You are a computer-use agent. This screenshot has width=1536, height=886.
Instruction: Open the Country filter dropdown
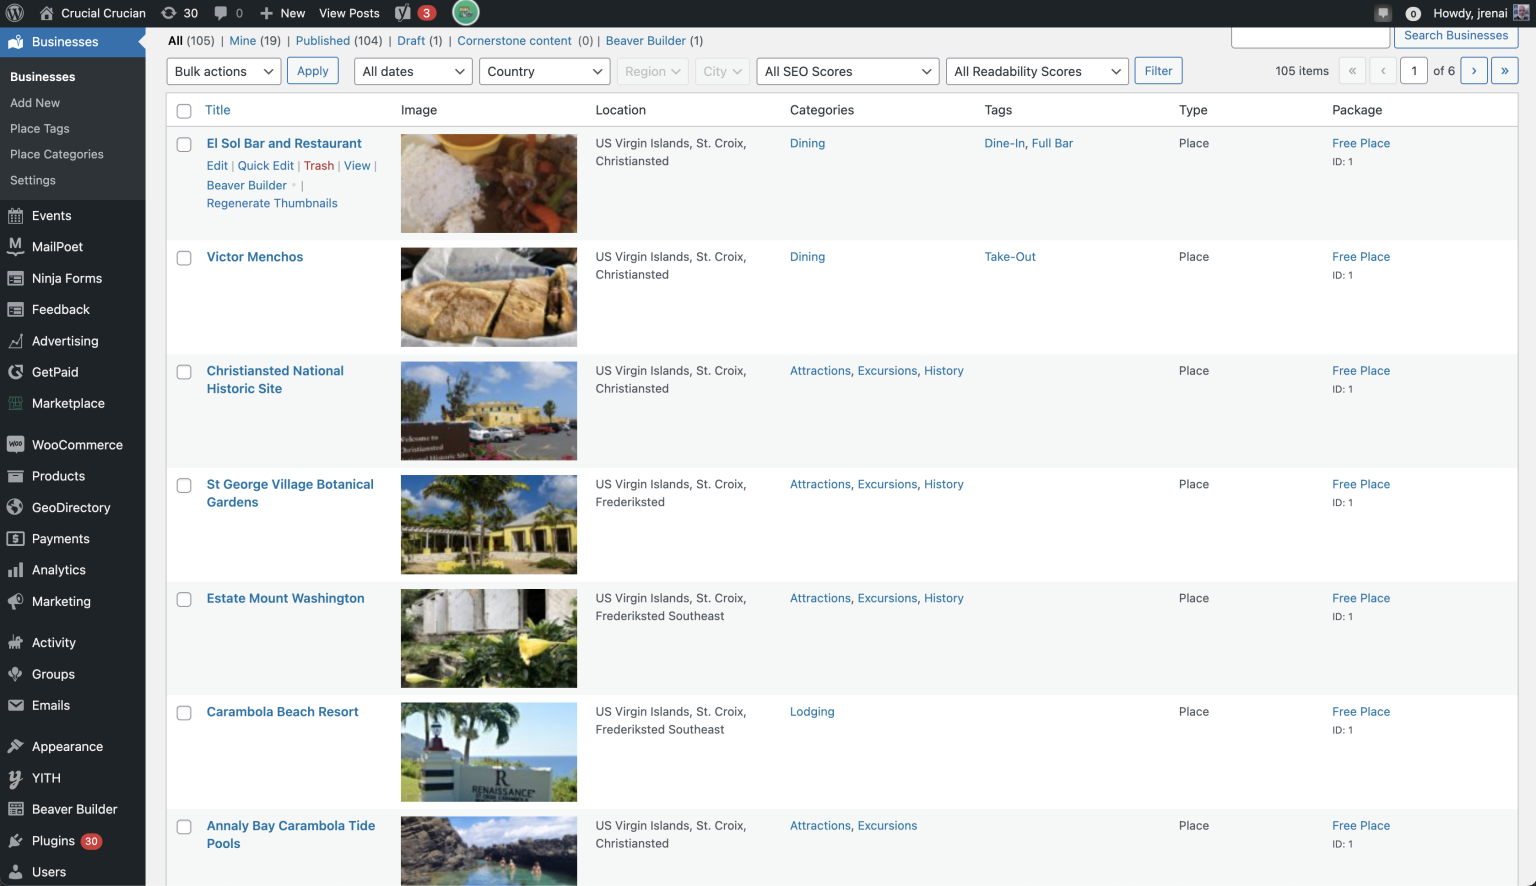click(x=545, y=71)
